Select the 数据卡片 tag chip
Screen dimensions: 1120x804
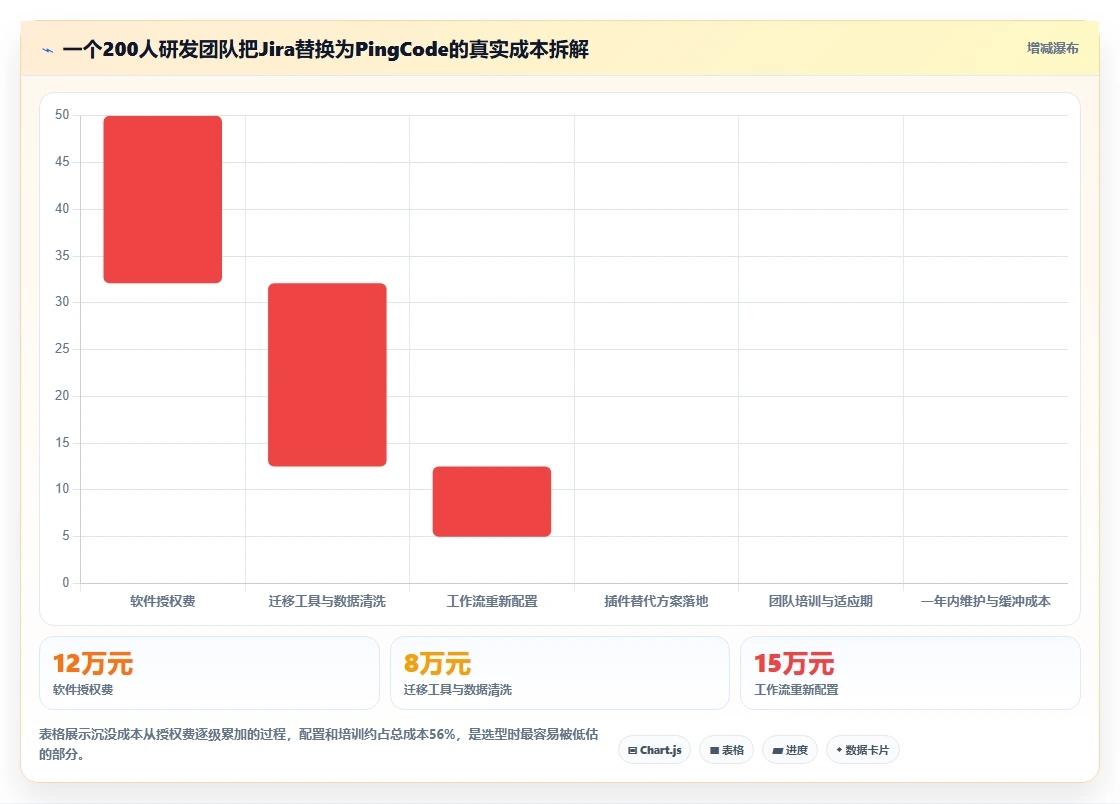pyautogui.click(x=863, y=750)
